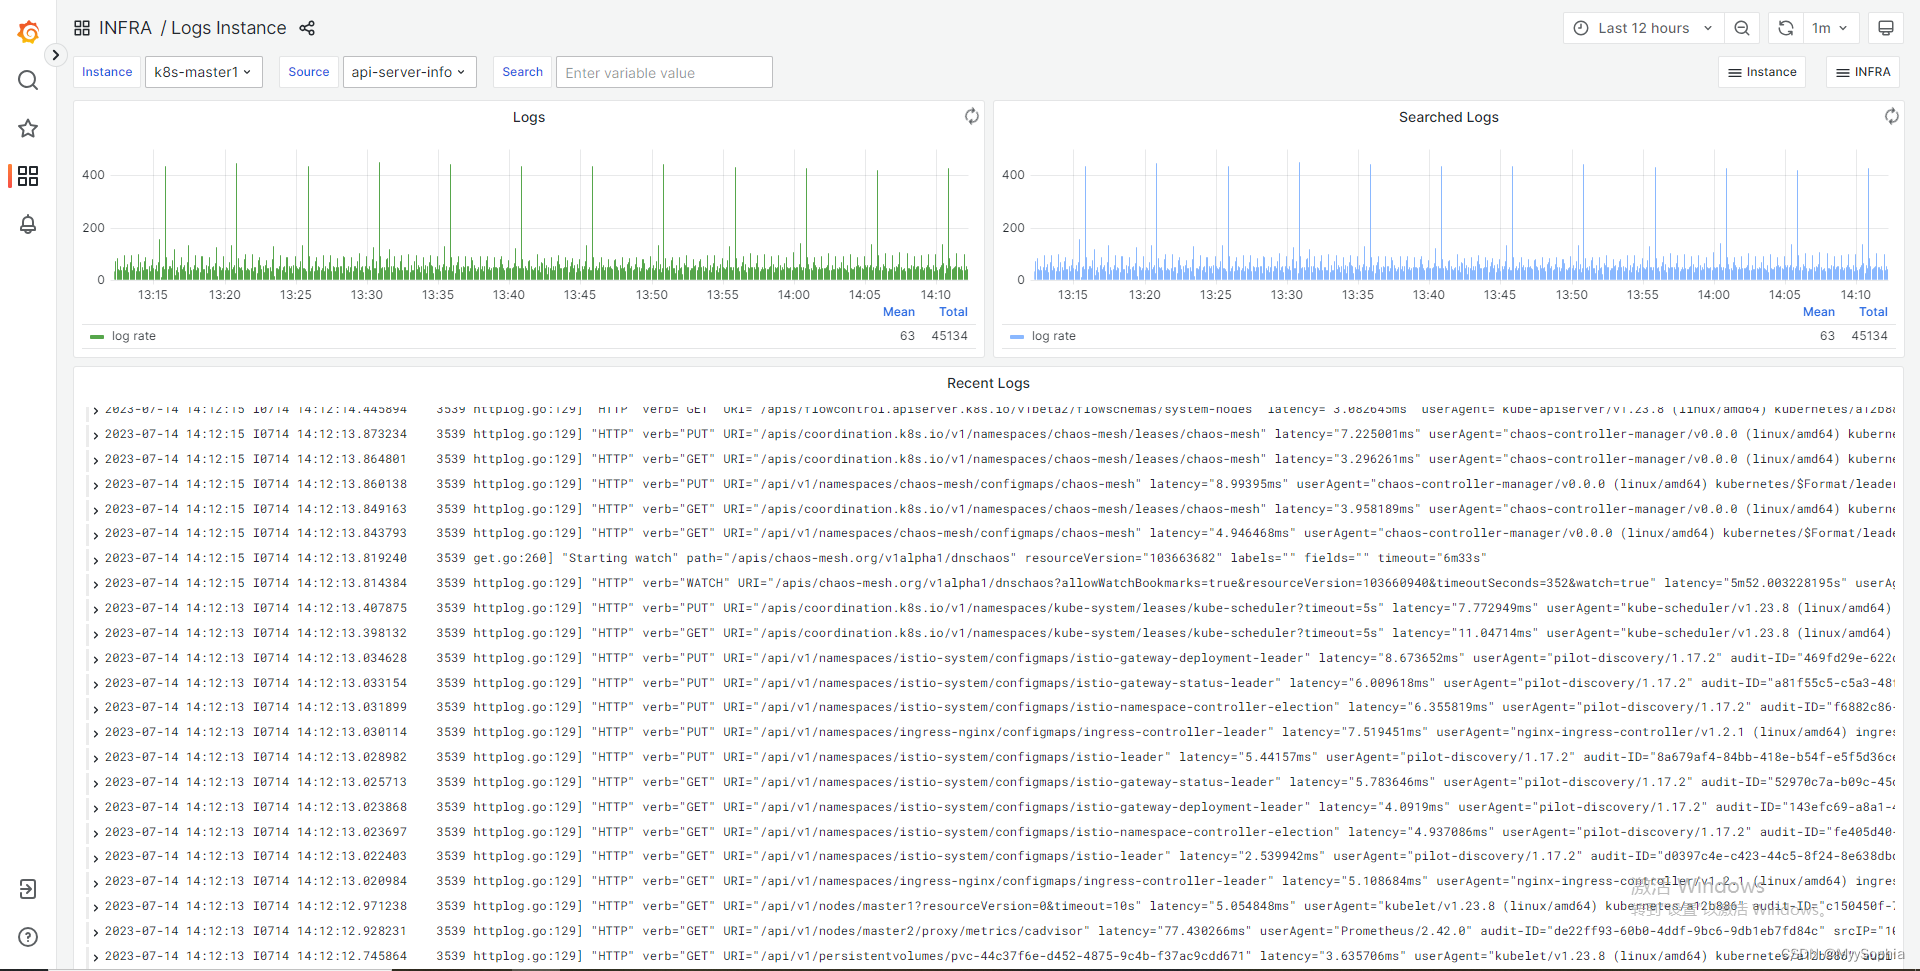This screenshot has width=1920, height=971.
Task: Open the Instance dashboard links menu
Action: coord(1762,72)
